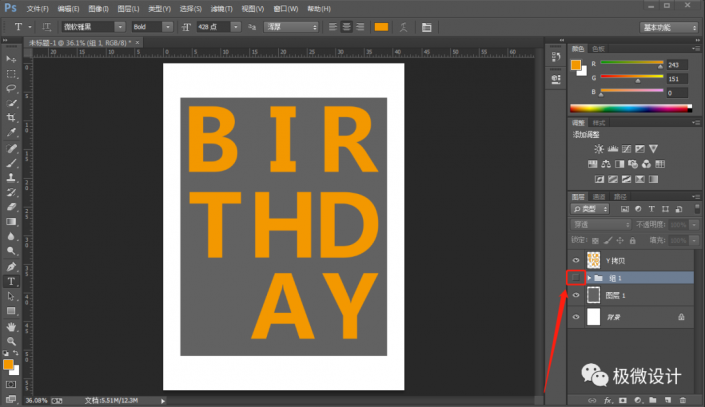
Task: Select the Horizontal Type tool in the toolbox
Action: click(x=11, y=282)
